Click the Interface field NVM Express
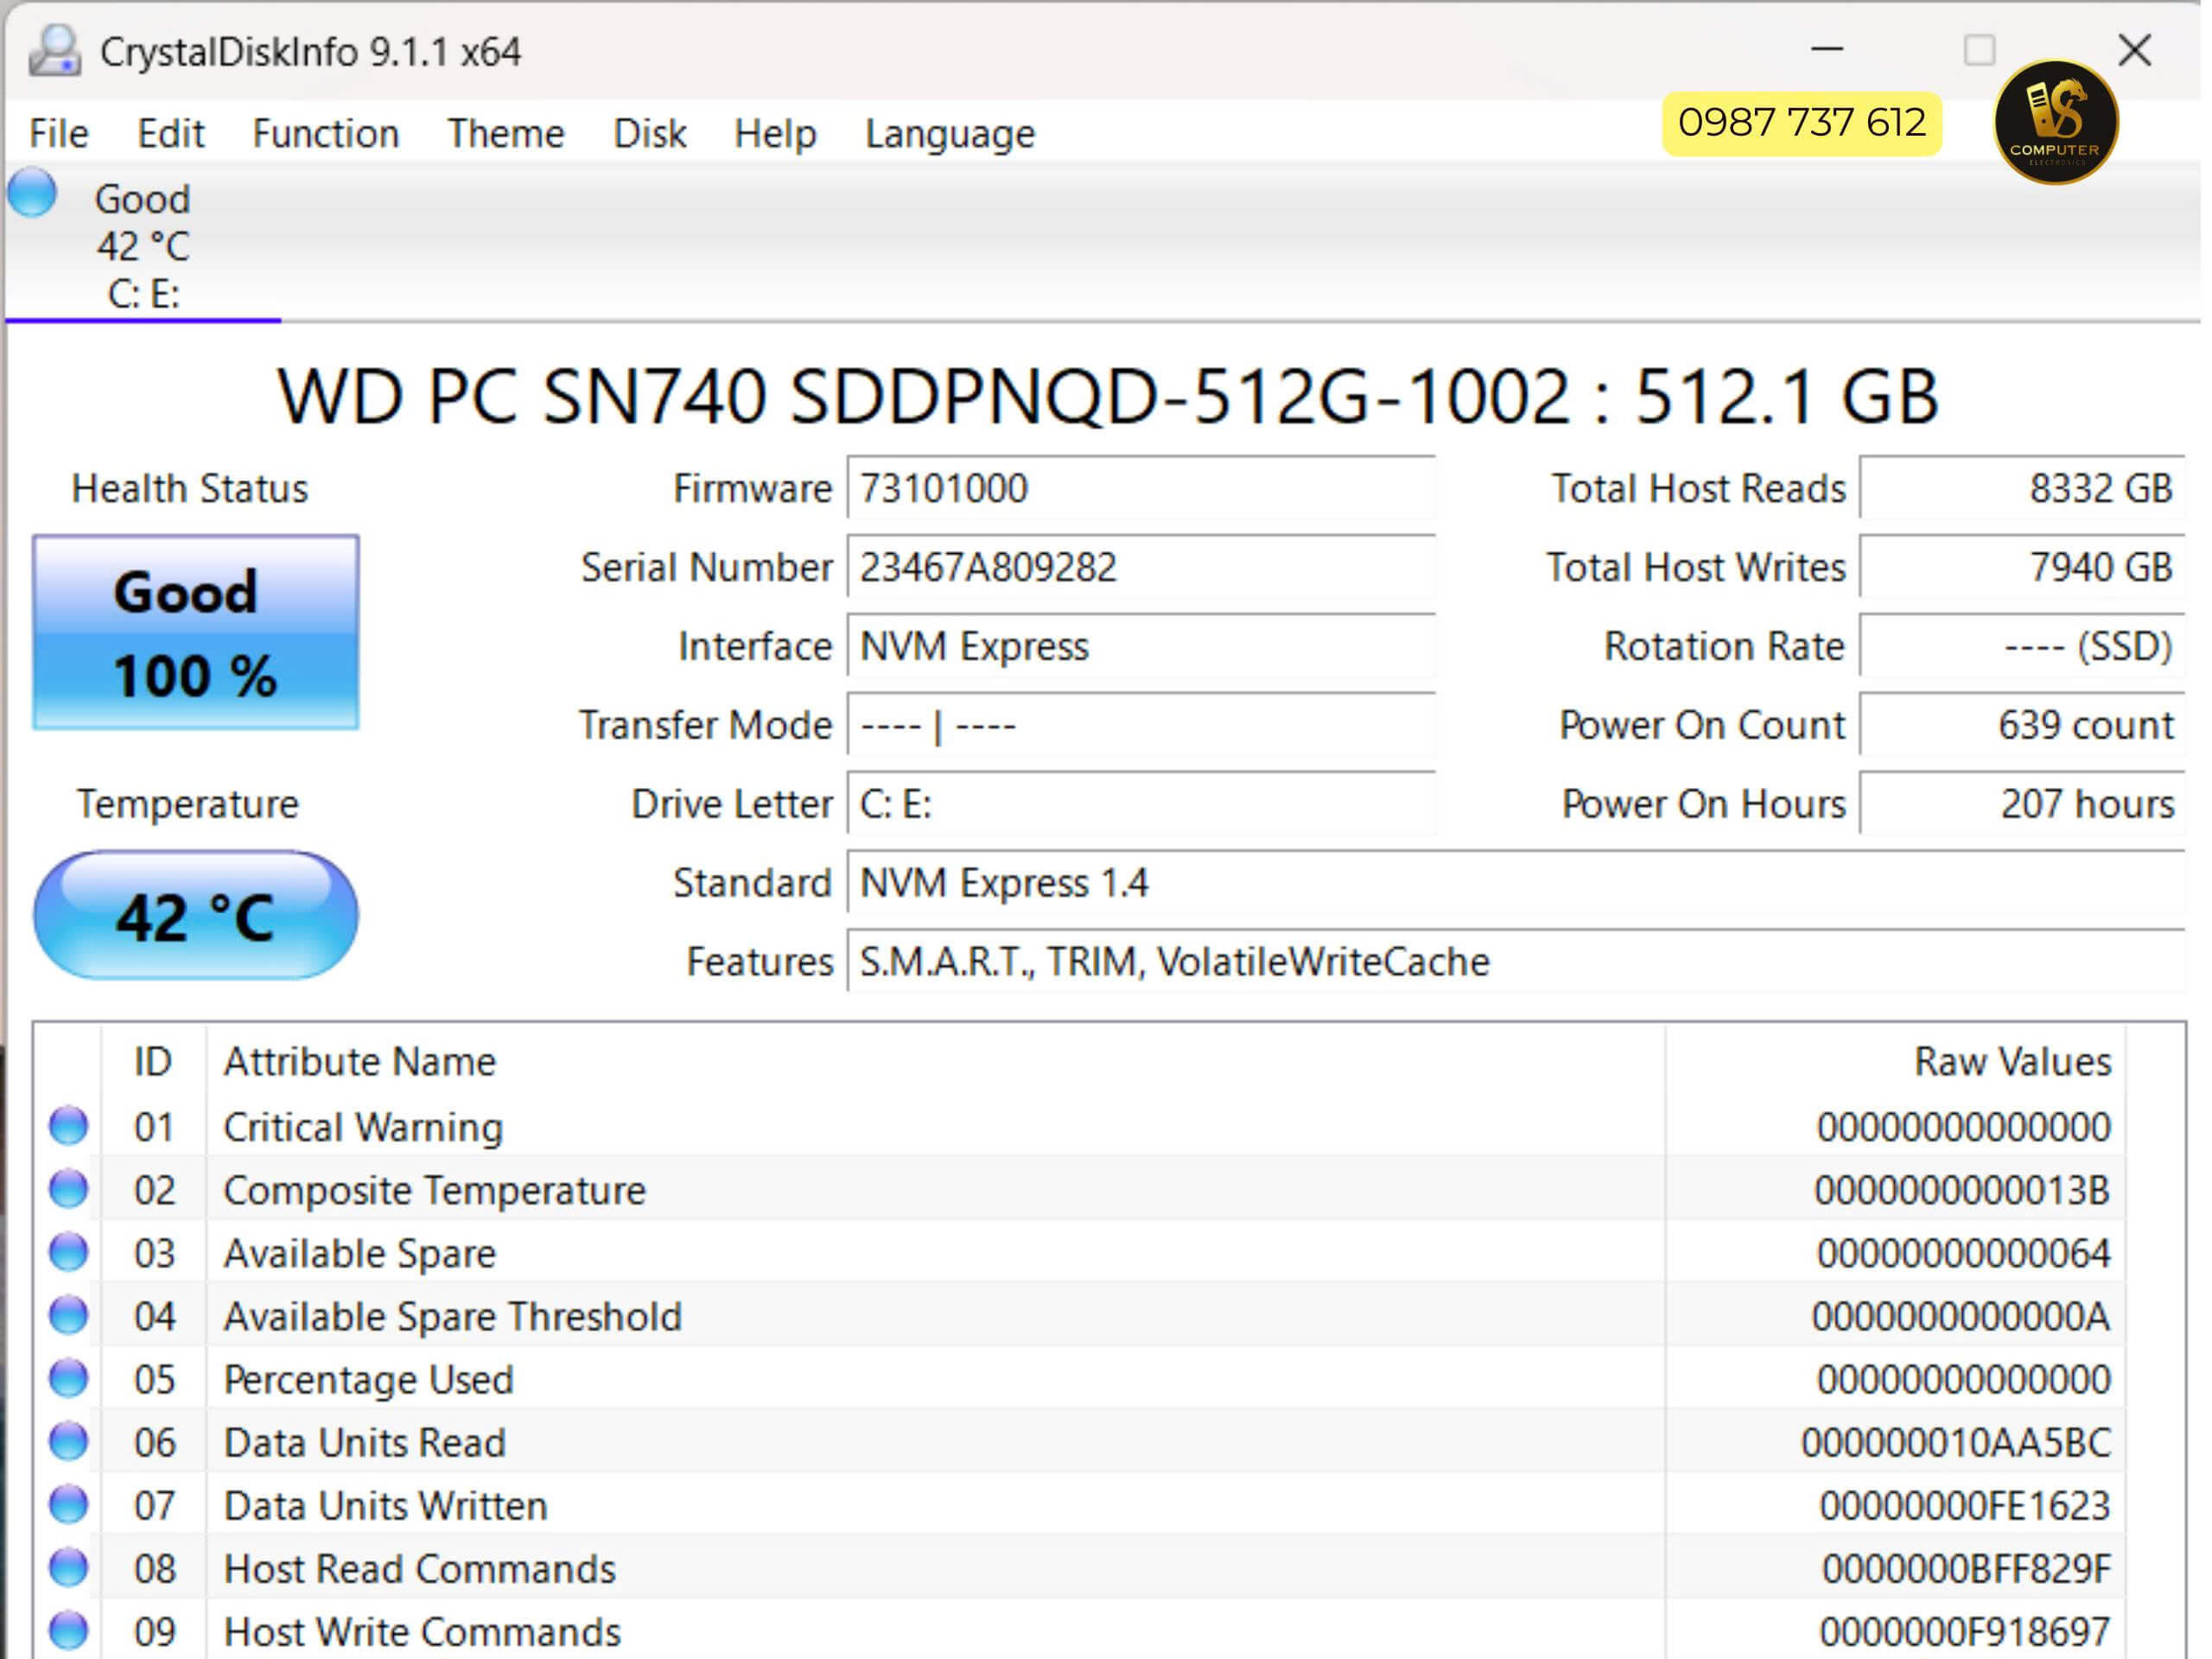This screenshot has width=2212, height=1659. click(x=1141, y=646)
